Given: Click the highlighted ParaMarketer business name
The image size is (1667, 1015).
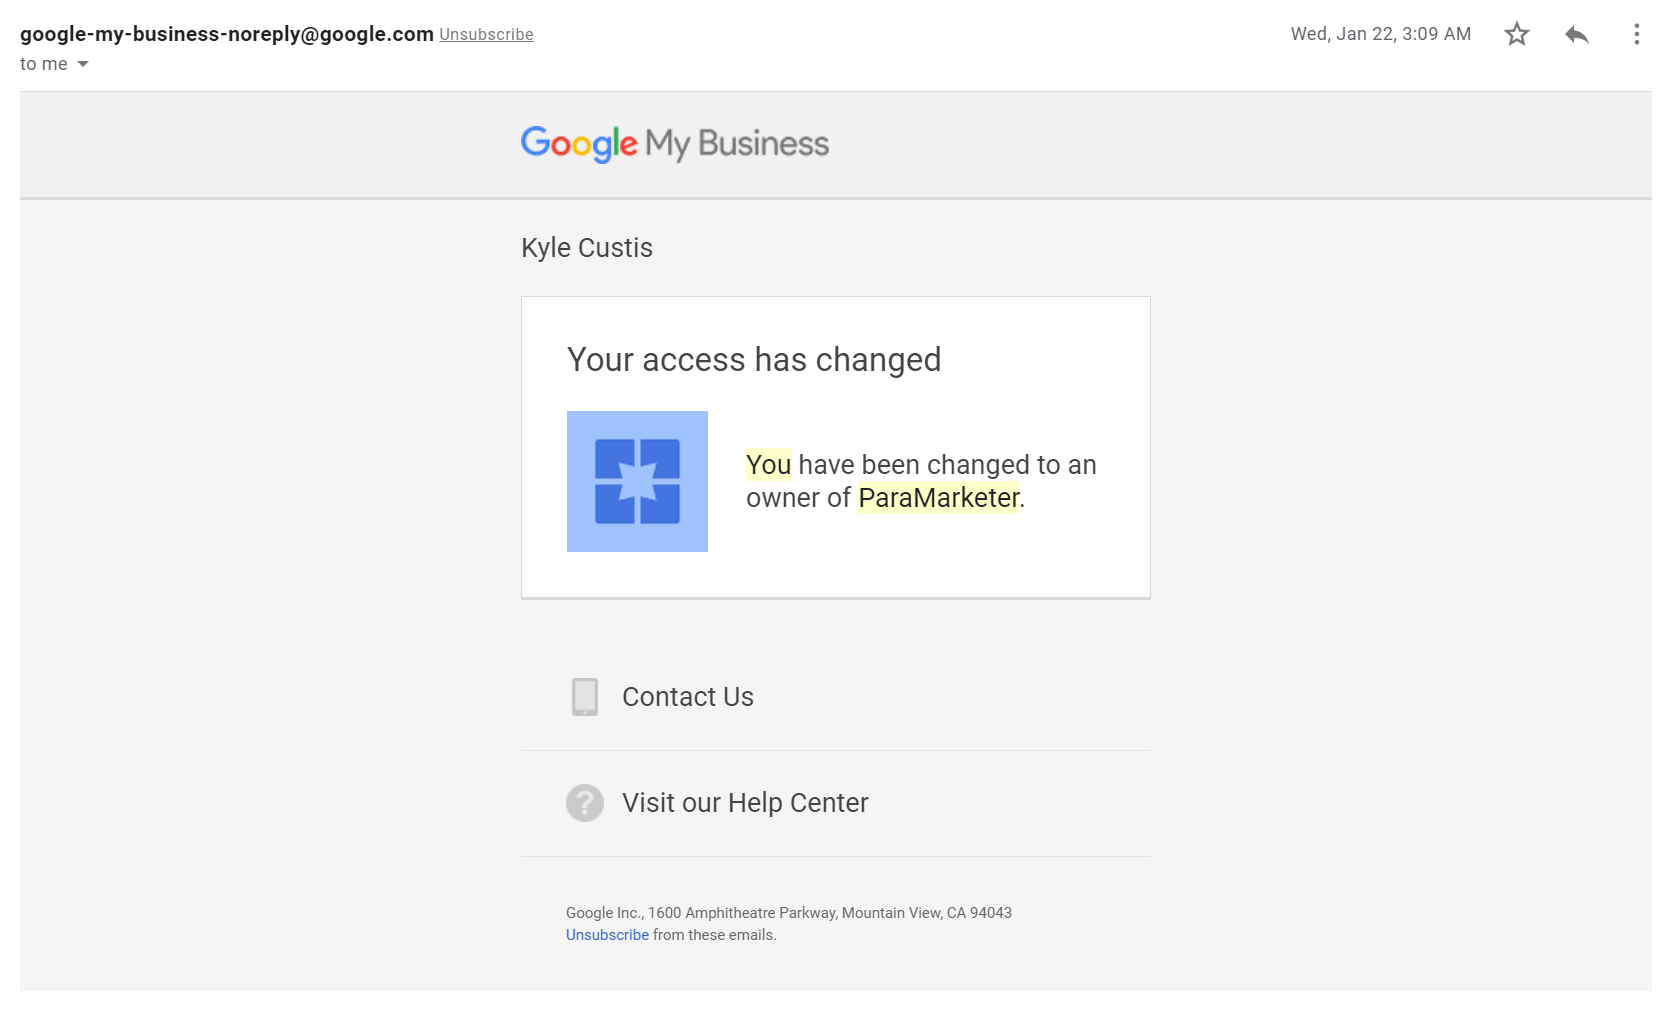Looking at the screenshot, I should pos(938,498).
